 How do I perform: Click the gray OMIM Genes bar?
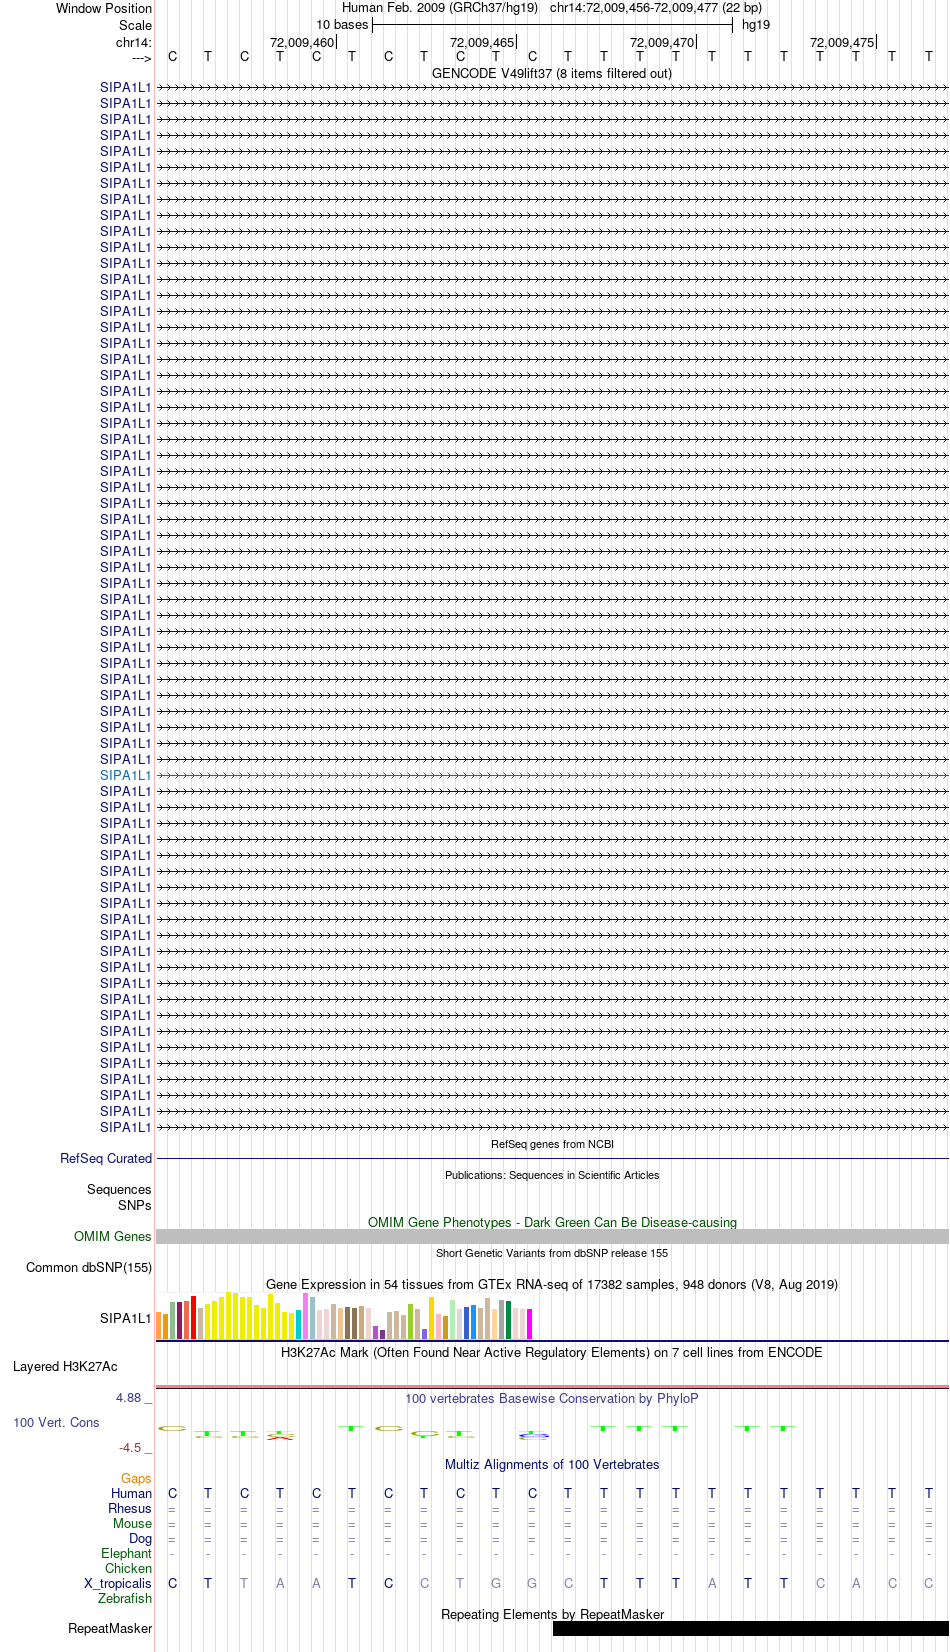pyautogui.click(x=552, y=1236)
